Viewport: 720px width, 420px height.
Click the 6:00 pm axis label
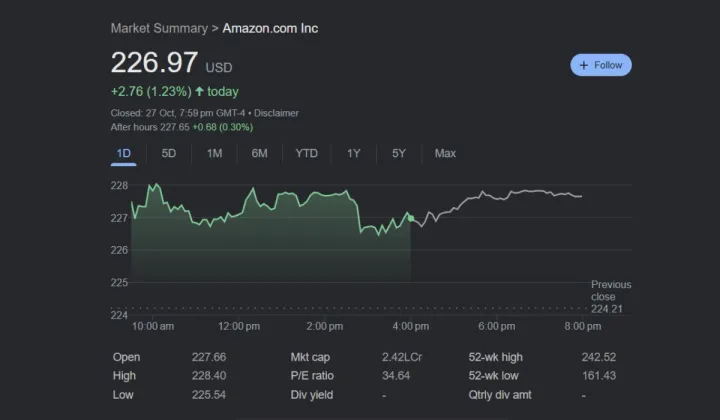(x=496, y=326)
